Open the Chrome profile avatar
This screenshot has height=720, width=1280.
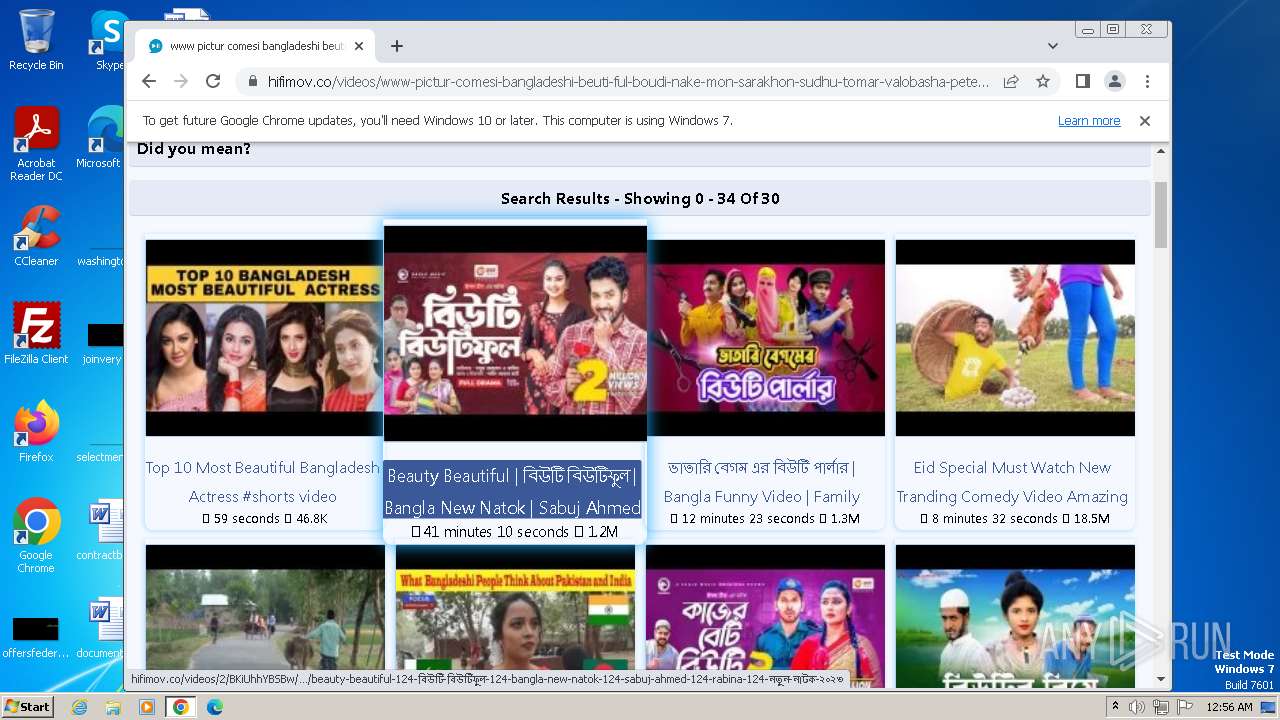coord(1114,81)
